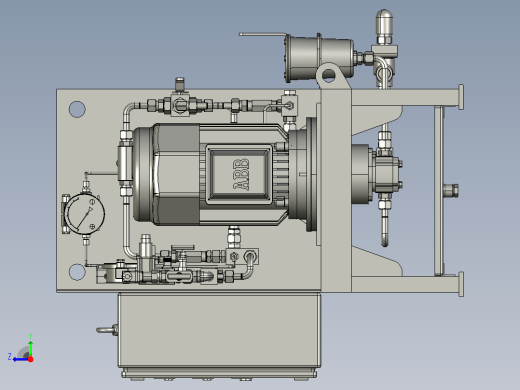Image resolution: width=520 pixels, height=390 pixels.
Task: Select the motor's rear fan cover
Action: tap(143, 174)
